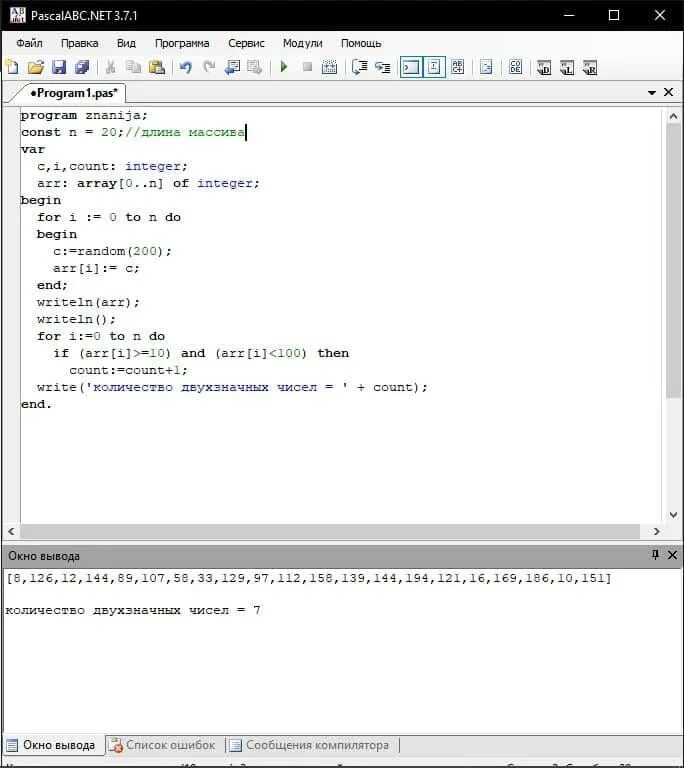
Task: Create a new file with the toolbar icon
Action: 13,67
